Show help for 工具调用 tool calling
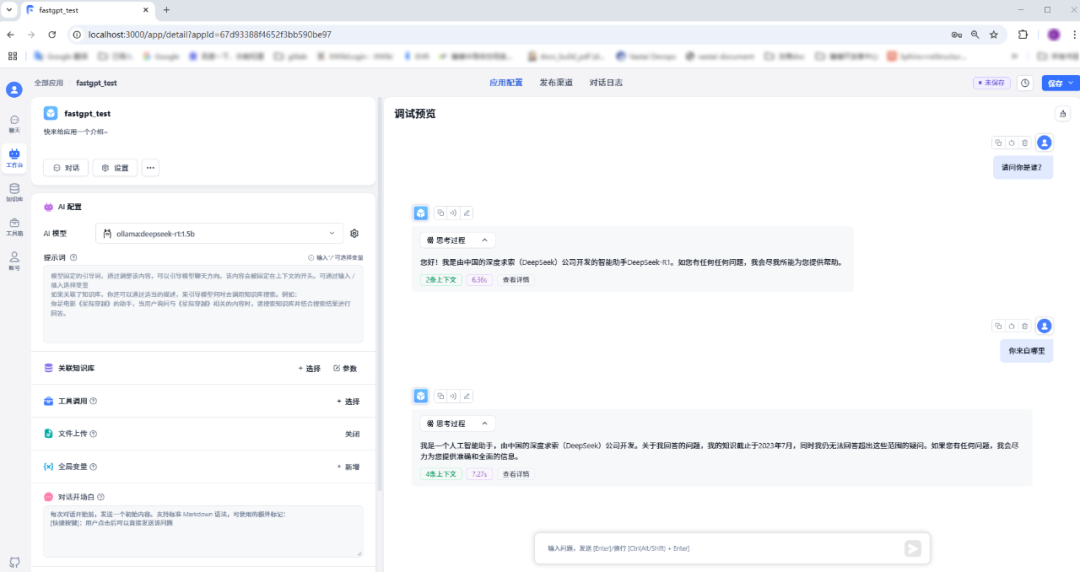1080x572 pixels. pos(94,401)
